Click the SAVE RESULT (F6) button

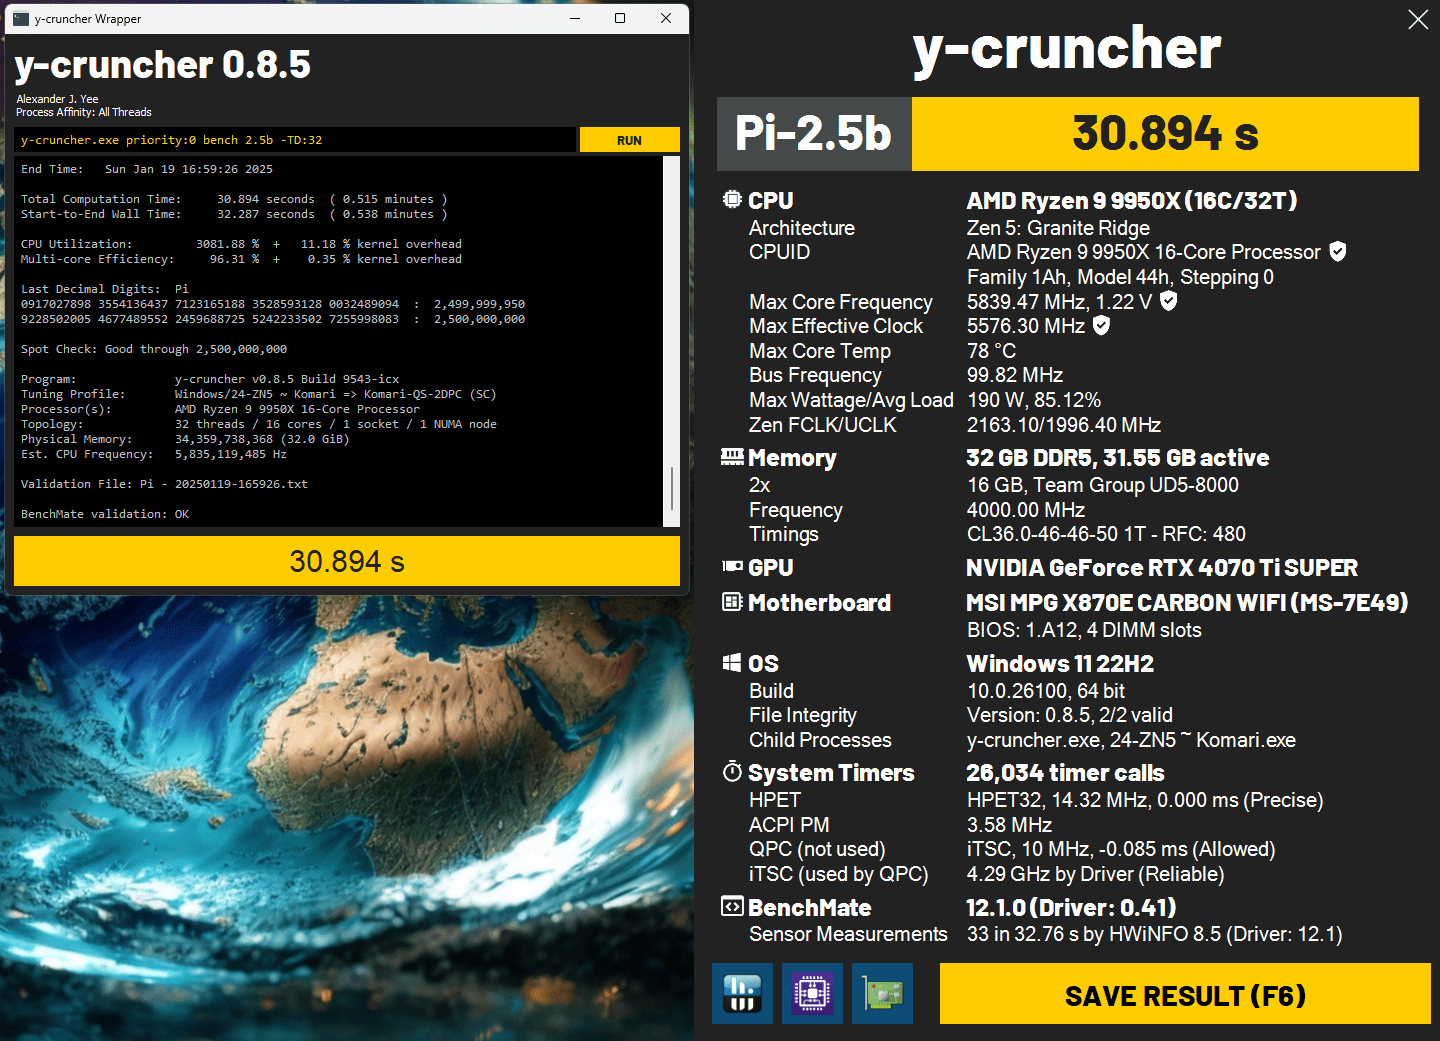pyautogui.click(x=1185, y=994)
